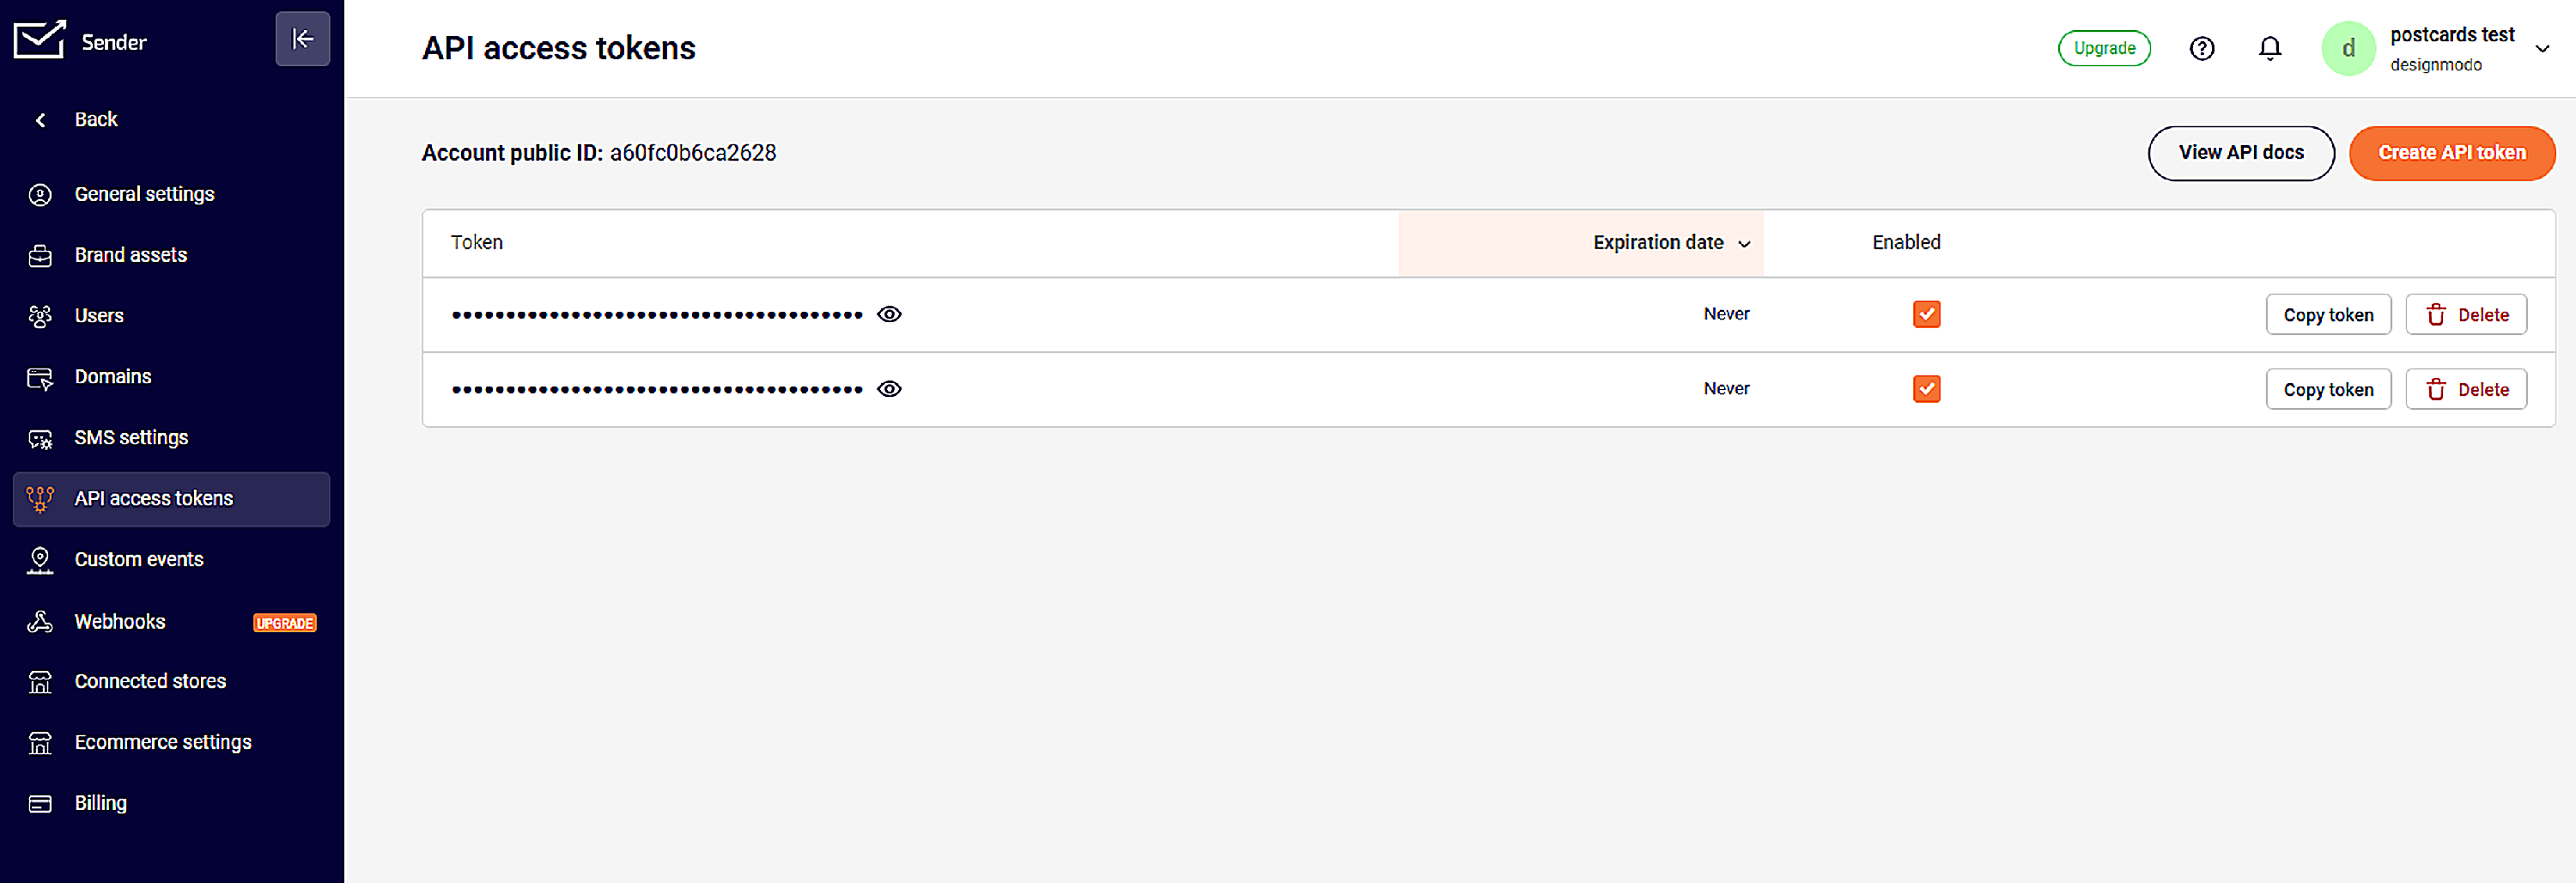Click the green Upgrade pill button

(x=2104, y=48)
